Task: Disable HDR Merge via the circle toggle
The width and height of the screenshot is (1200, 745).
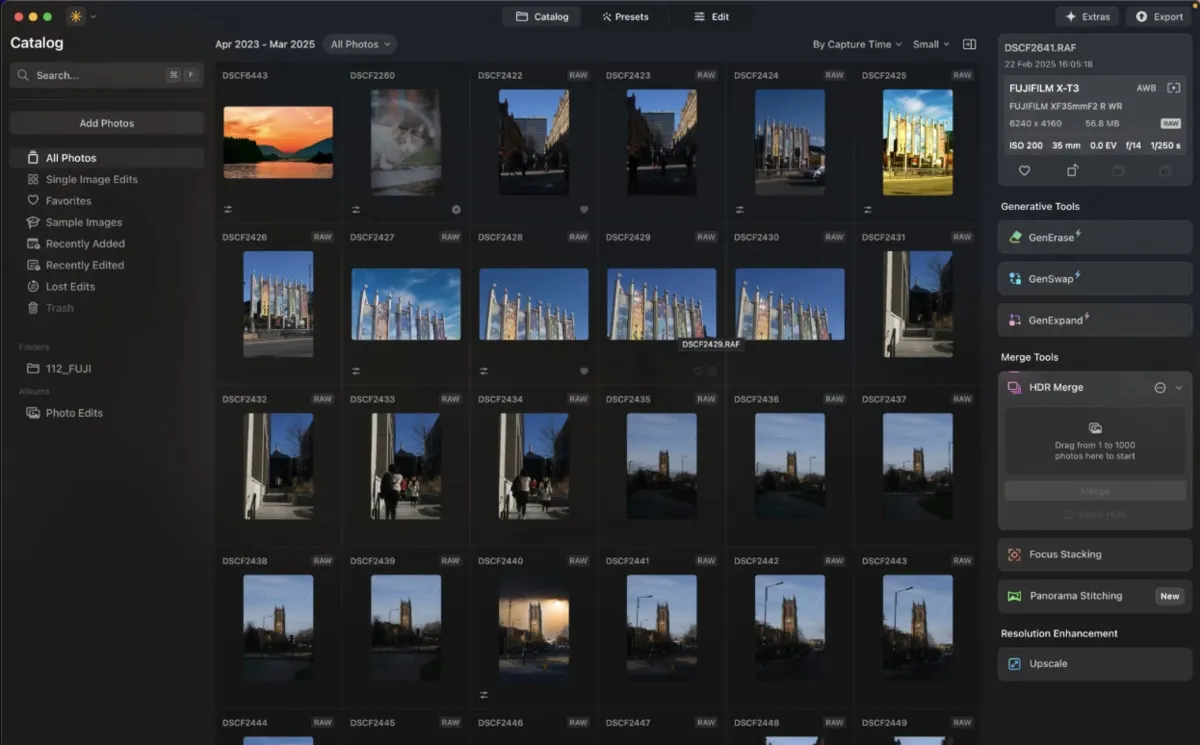Action: click(x=1160, y=387)
